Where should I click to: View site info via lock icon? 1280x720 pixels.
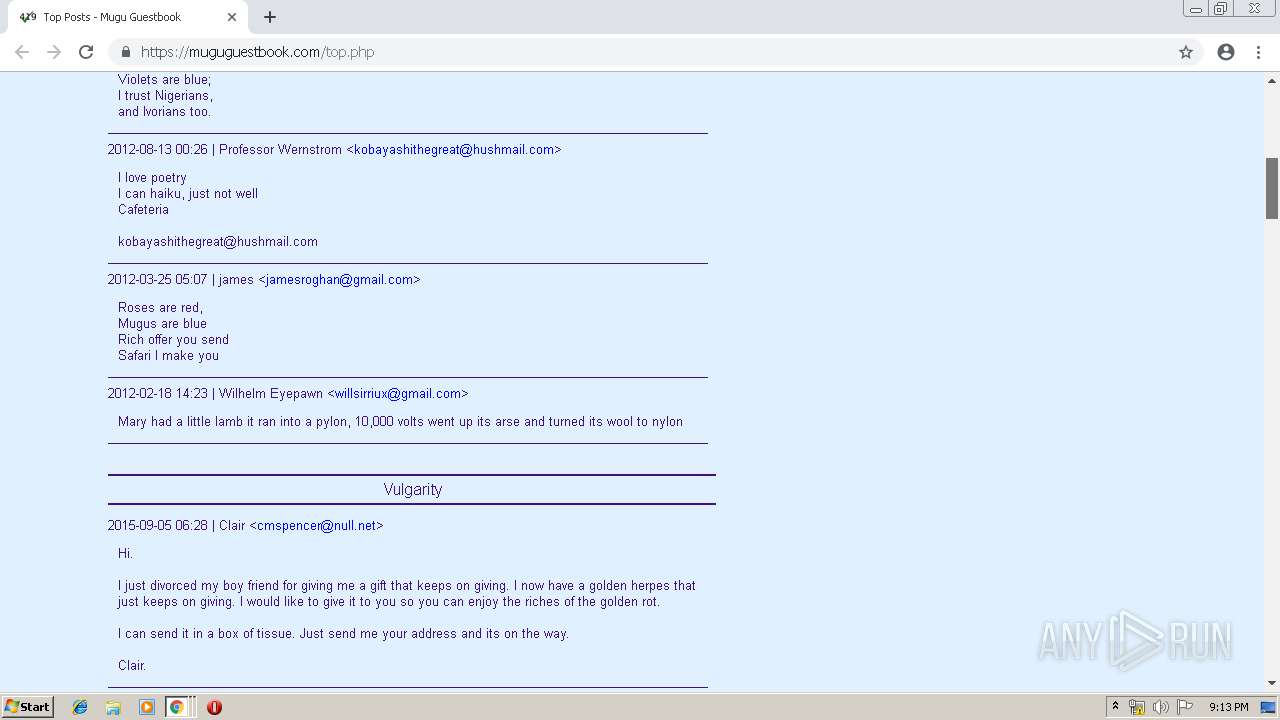click(125, 52)
